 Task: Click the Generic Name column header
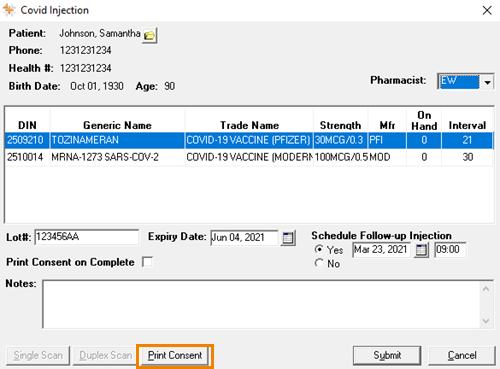[117, 120]
